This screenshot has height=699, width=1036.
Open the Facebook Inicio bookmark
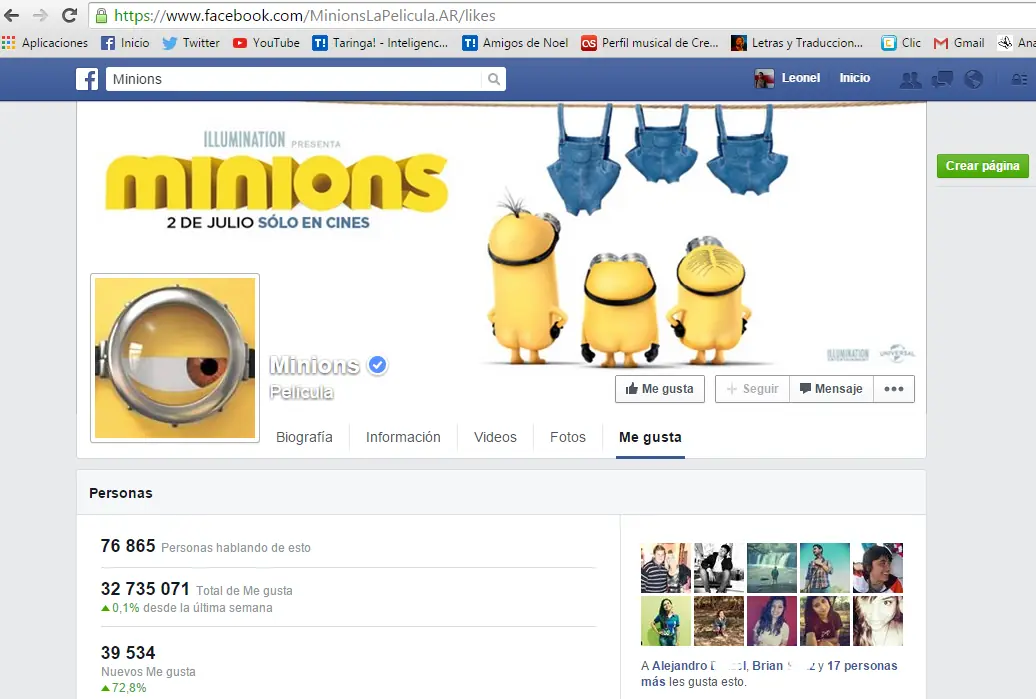pos(125,43)
